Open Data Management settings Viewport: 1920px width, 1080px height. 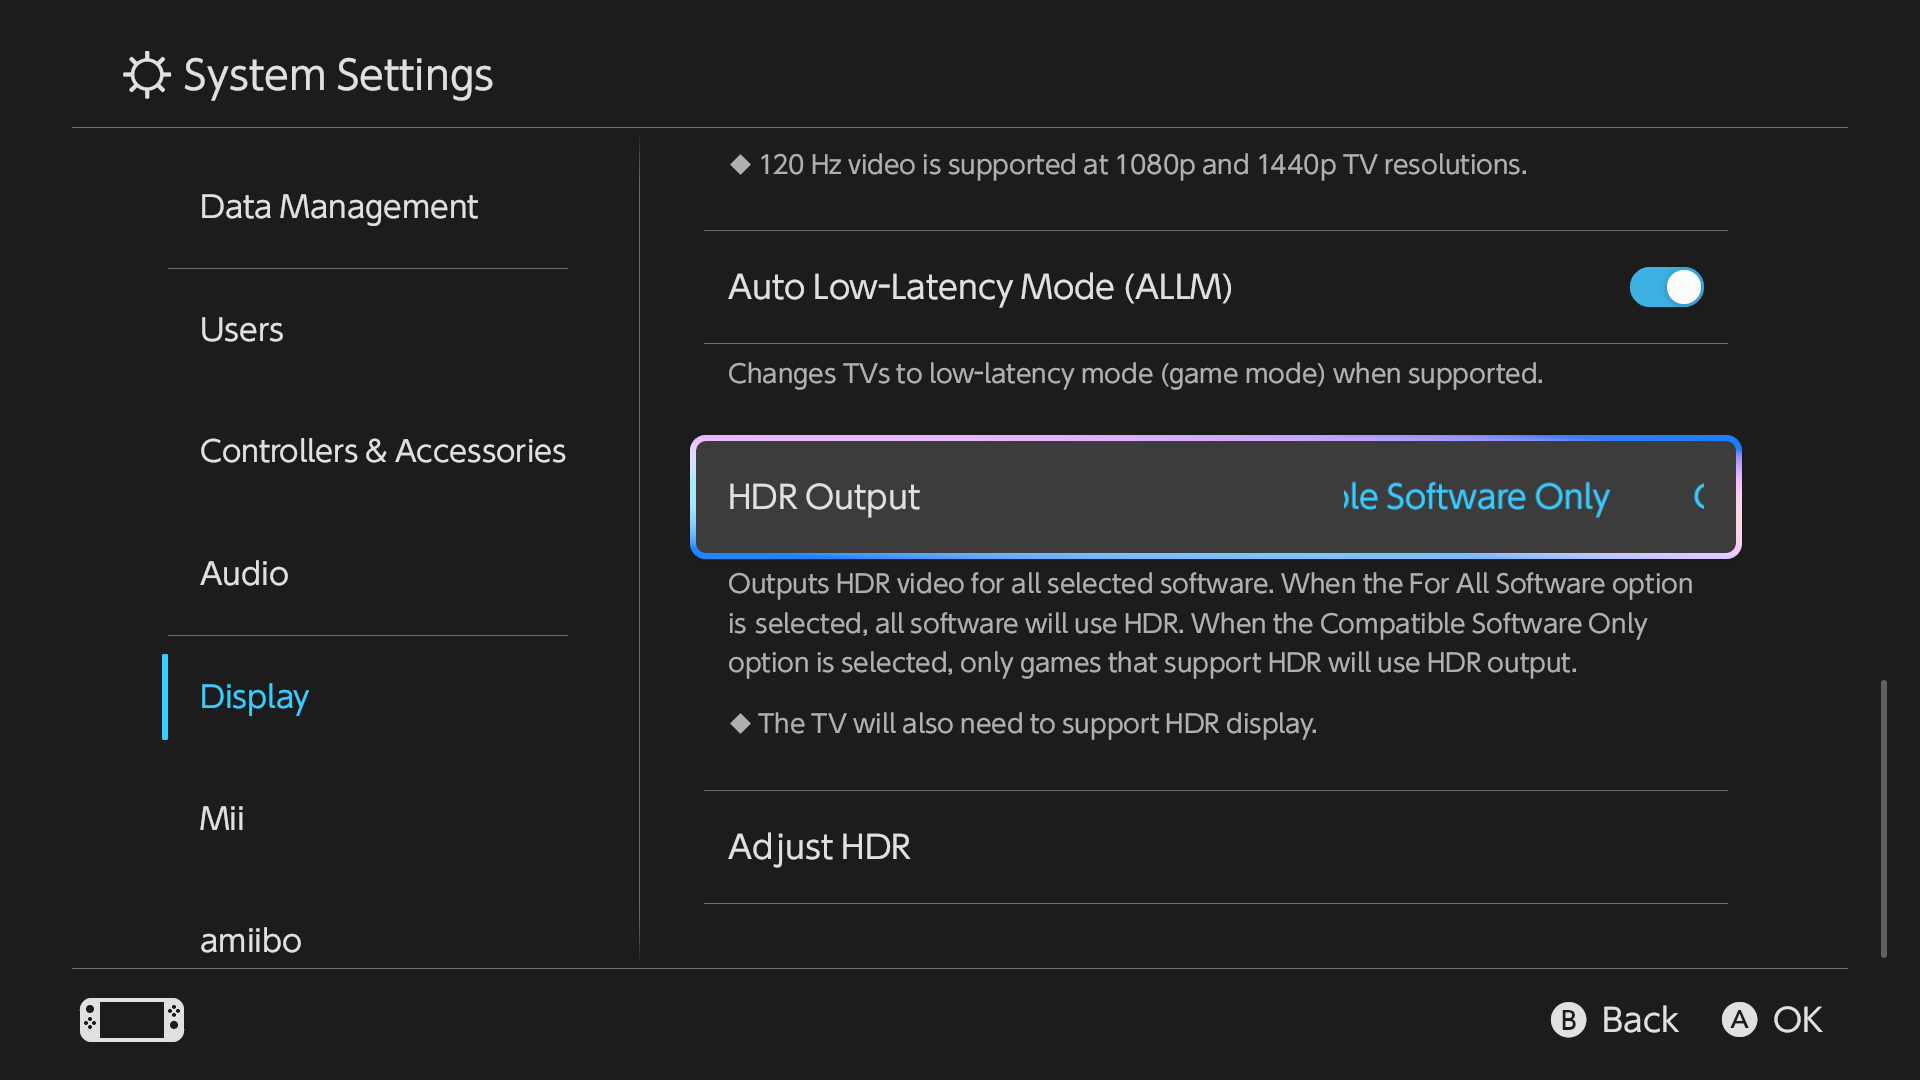338,207
